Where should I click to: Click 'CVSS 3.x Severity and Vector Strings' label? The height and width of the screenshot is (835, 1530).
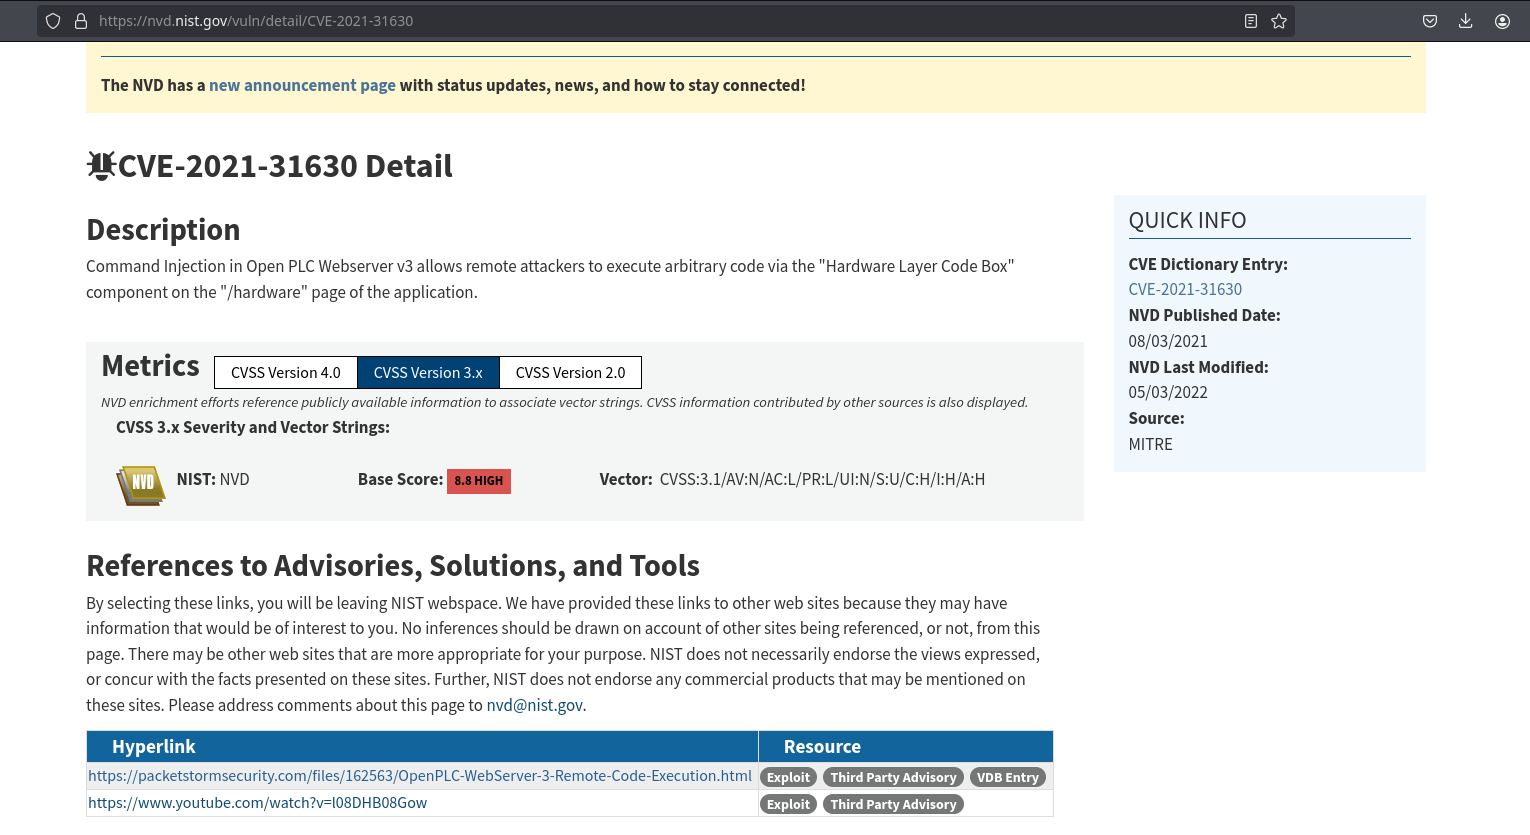(253, 428)
